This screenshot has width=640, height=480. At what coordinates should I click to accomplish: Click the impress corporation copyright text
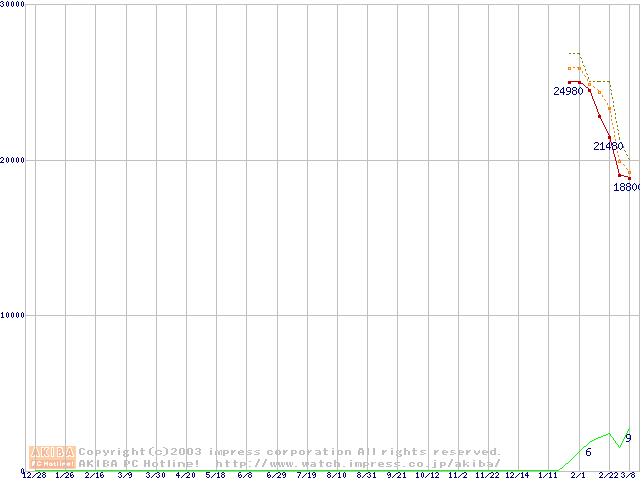tap(290, 452)
